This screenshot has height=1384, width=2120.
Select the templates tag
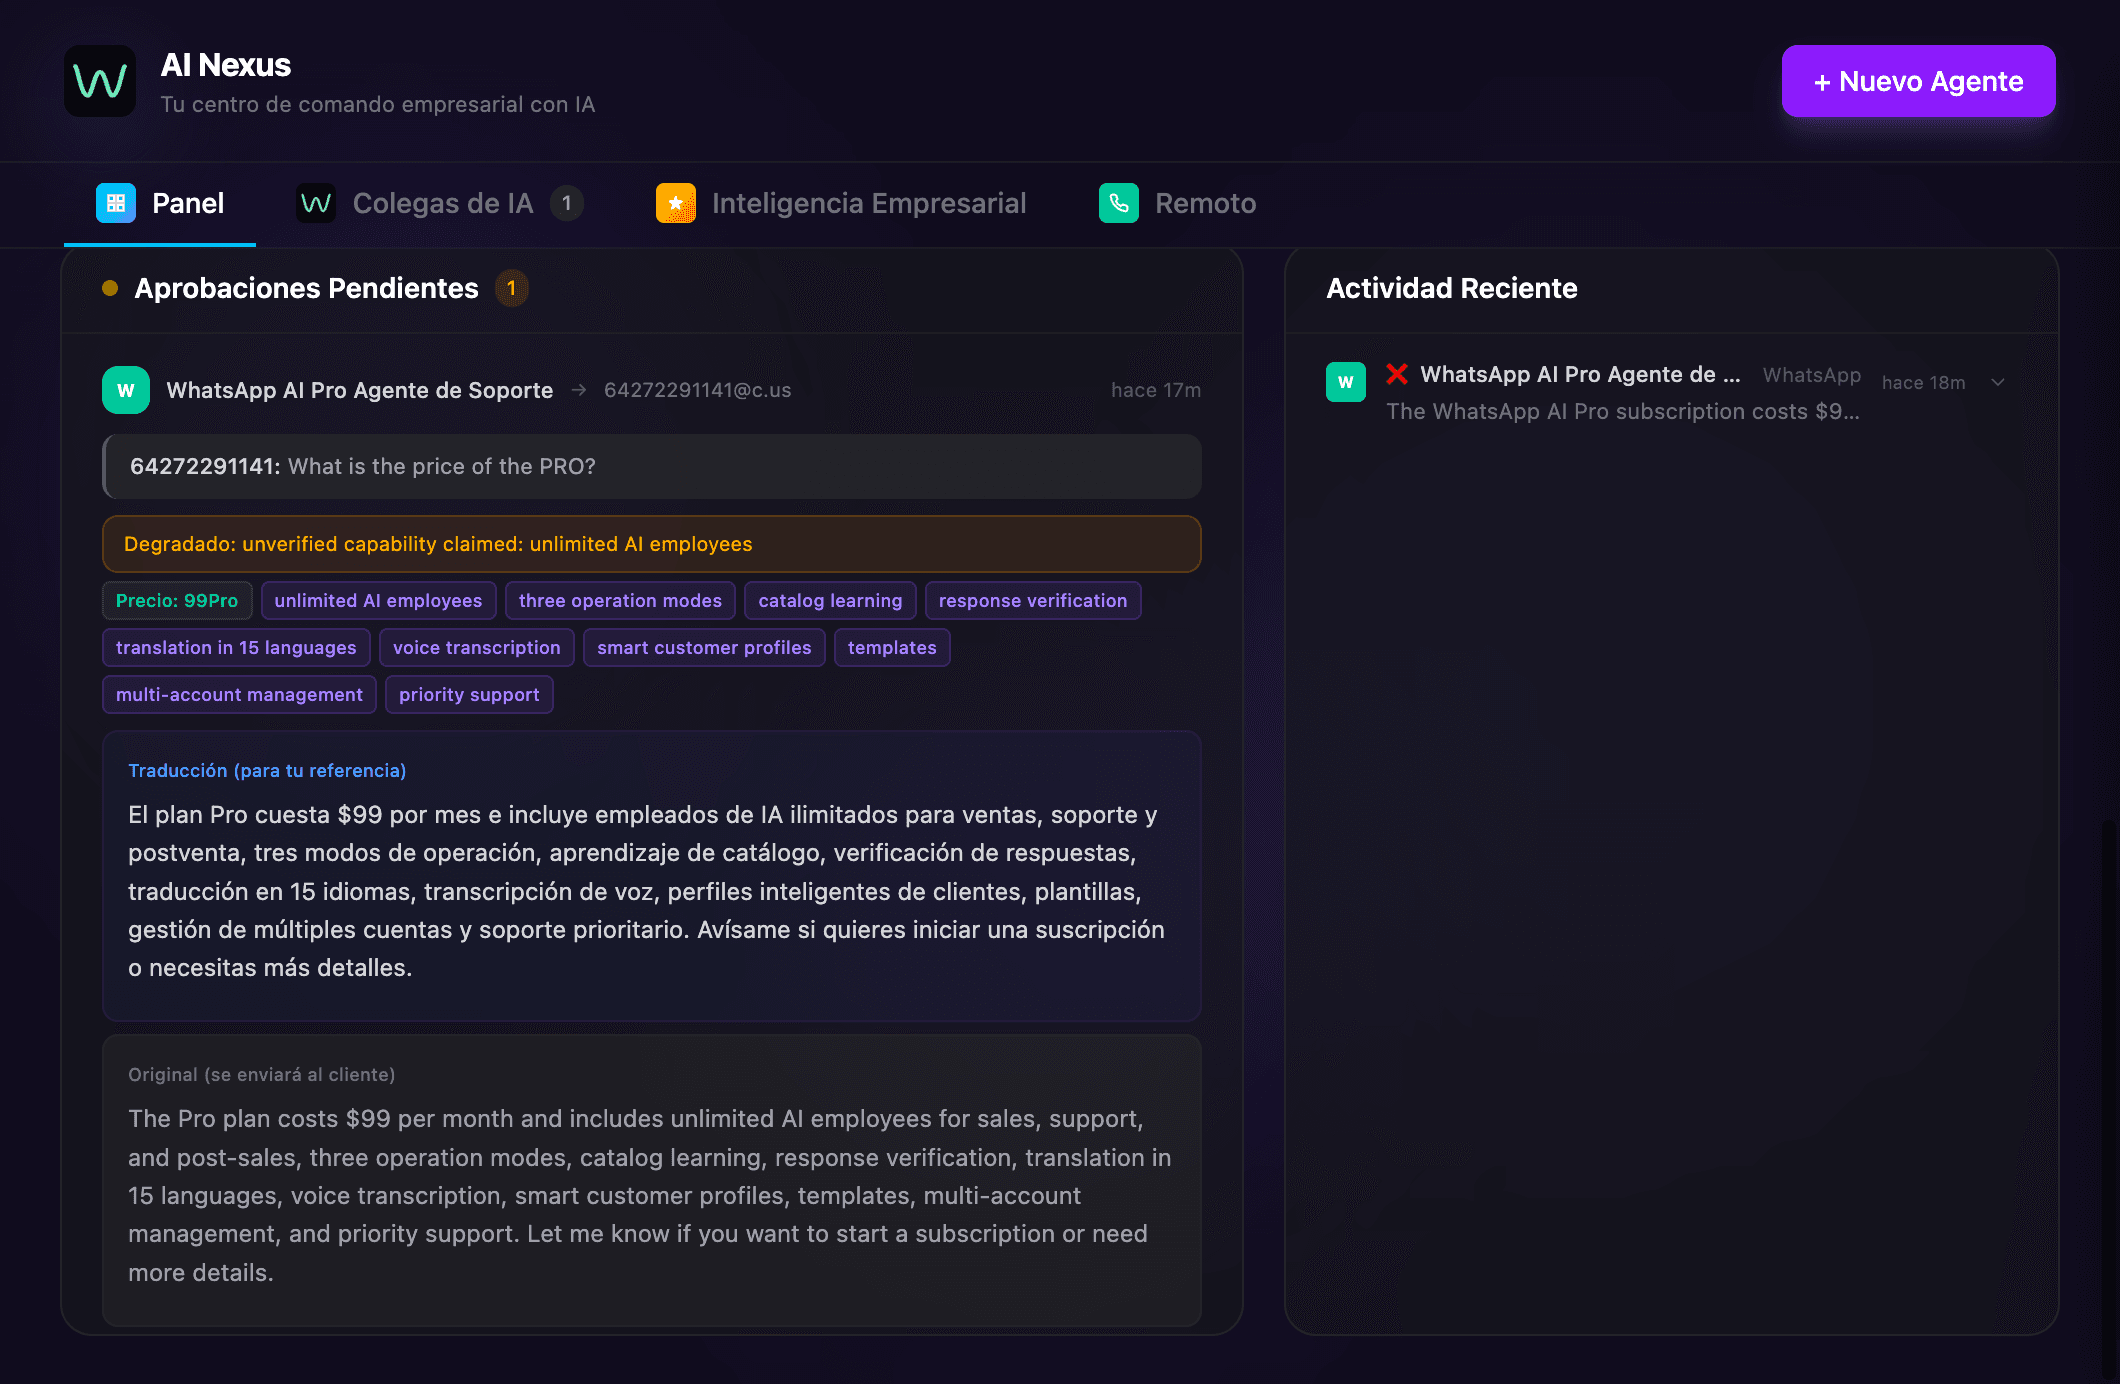pyautogui.click(x=892, y=647)
